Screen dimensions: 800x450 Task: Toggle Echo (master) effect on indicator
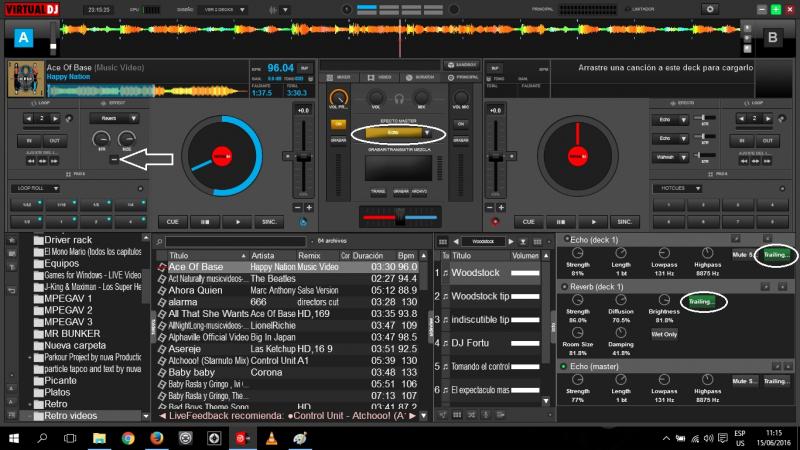pyautogui.click(x=563, y=366)
